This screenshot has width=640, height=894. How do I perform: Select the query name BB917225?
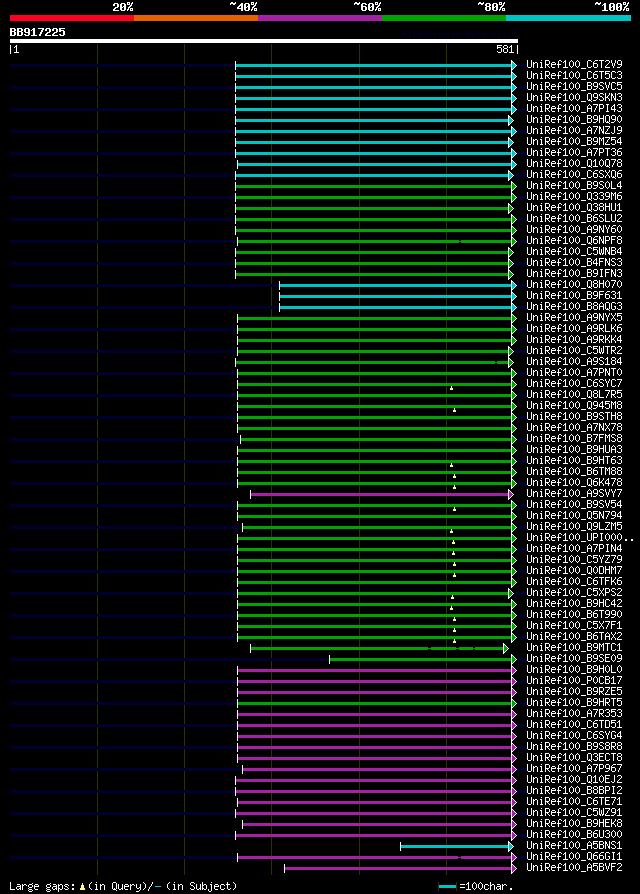pos(38,32)
